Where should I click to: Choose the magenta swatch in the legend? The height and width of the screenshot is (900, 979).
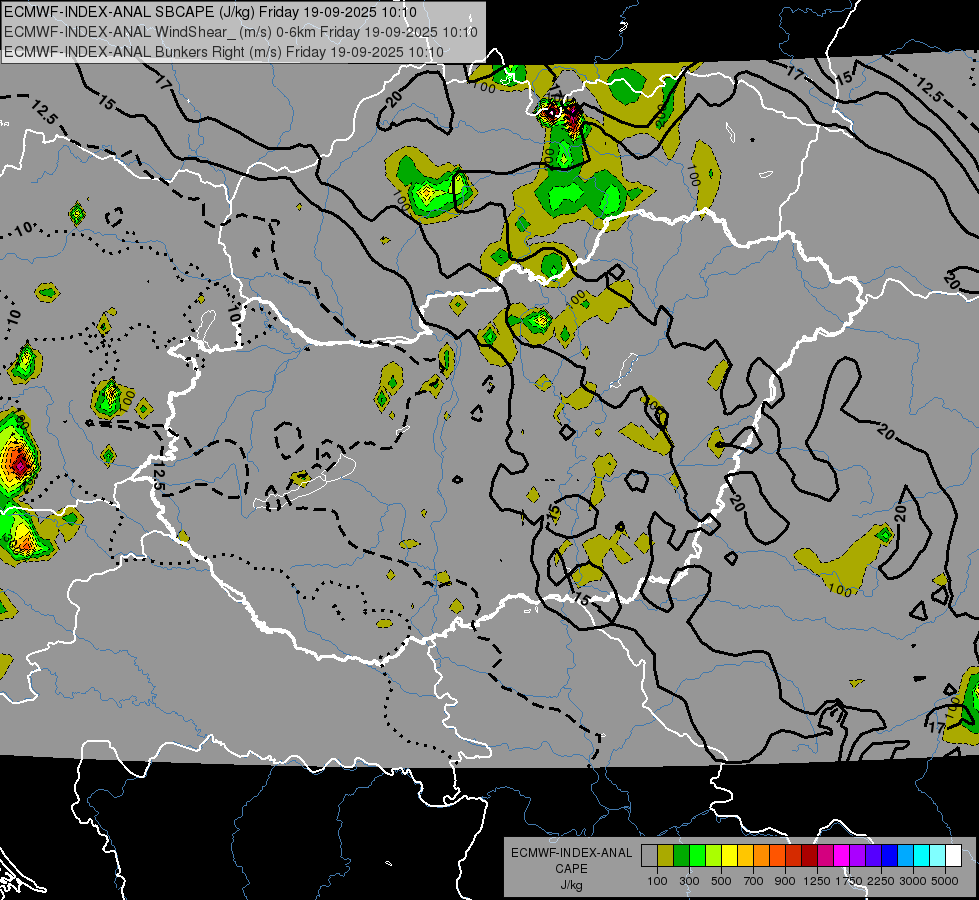[841, 856]
